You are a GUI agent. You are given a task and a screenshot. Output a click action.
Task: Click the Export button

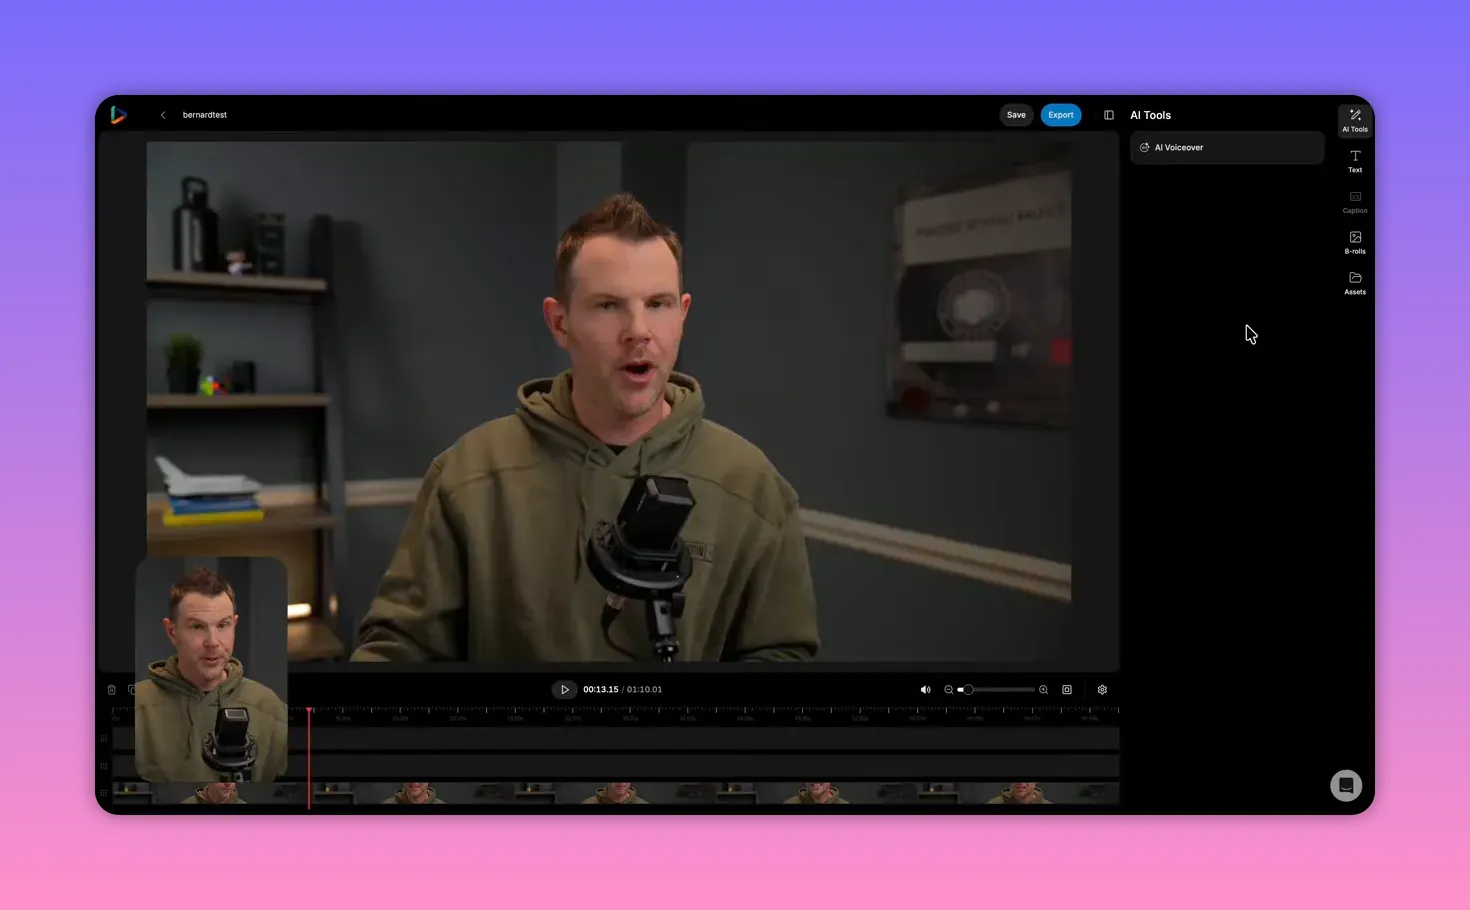coord(1061,114)
